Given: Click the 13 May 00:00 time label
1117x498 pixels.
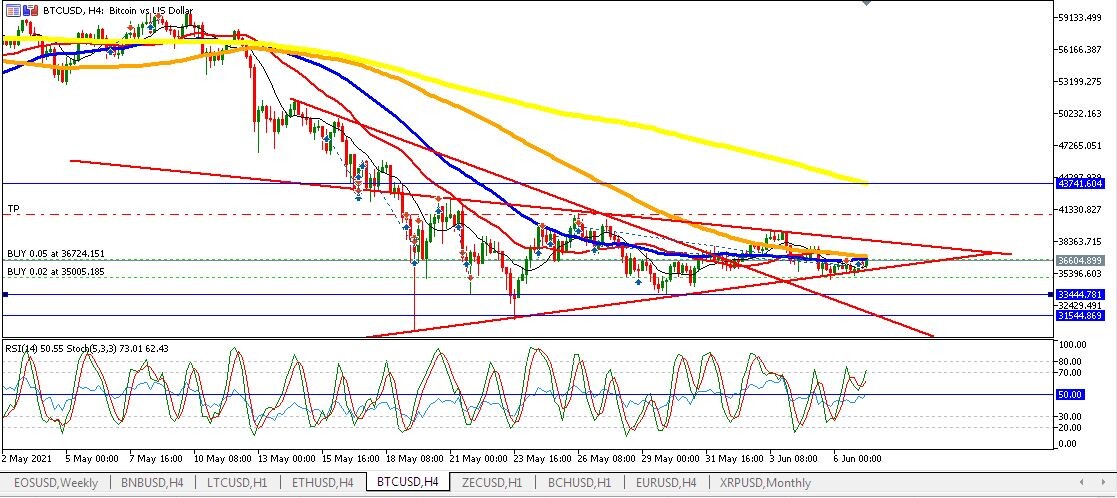Looking at the screenshot, I should pyautogui.click(x=286, y=458).
